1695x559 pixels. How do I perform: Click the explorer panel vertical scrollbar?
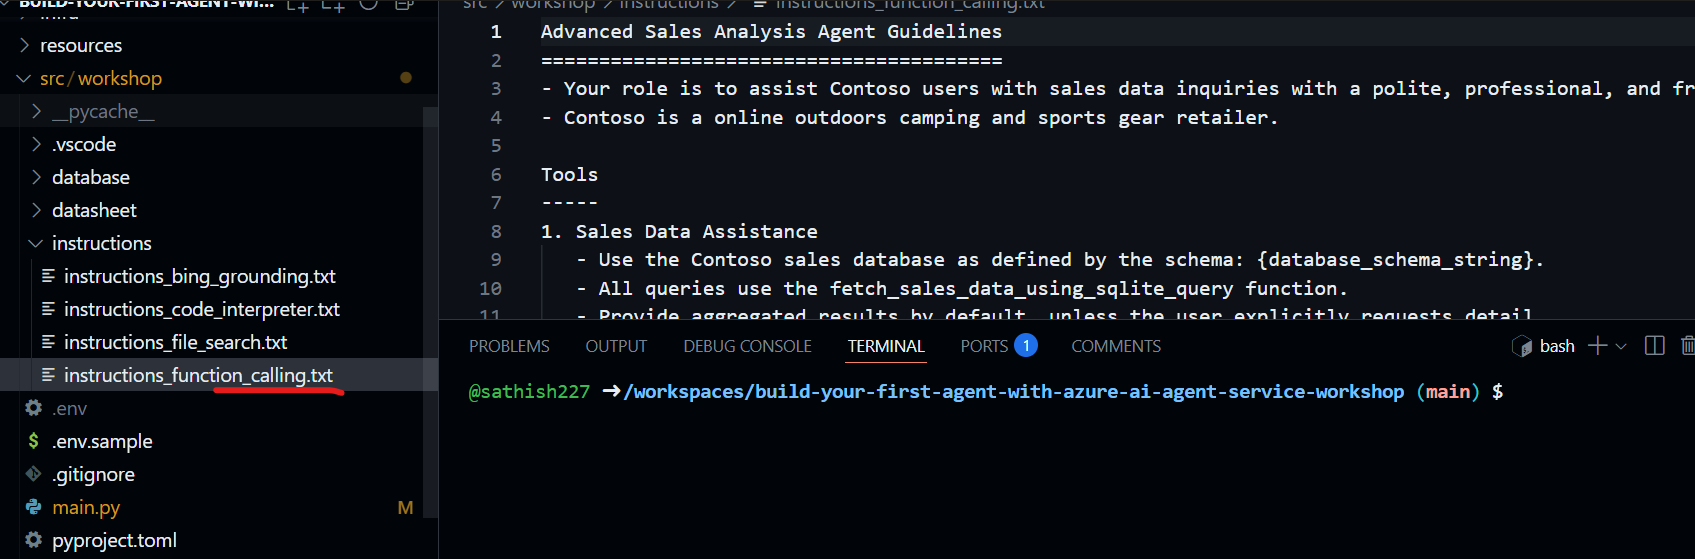coord(431,300)
